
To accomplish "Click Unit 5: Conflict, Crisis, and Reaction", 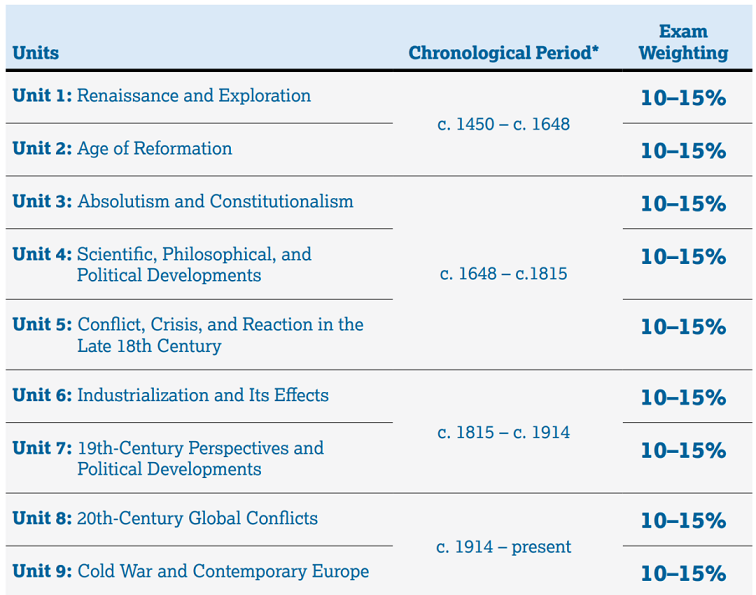I will pyautogui.click(x=188, y=335).
